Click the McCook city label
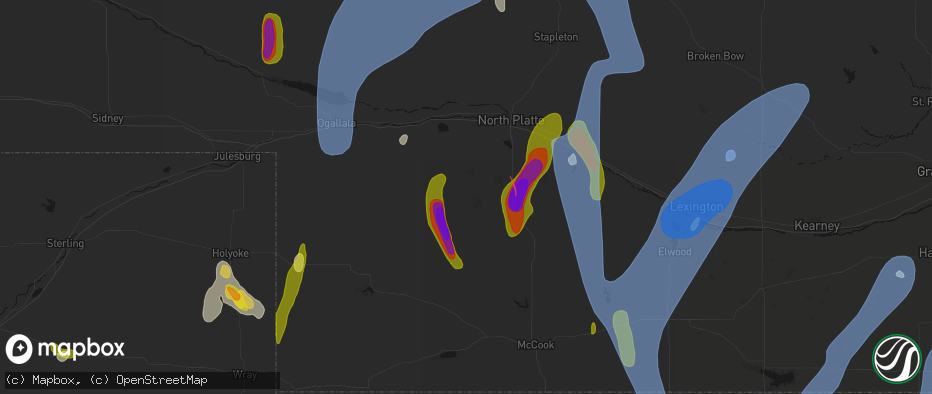The image size is (932, 394). tap(536, 345)
